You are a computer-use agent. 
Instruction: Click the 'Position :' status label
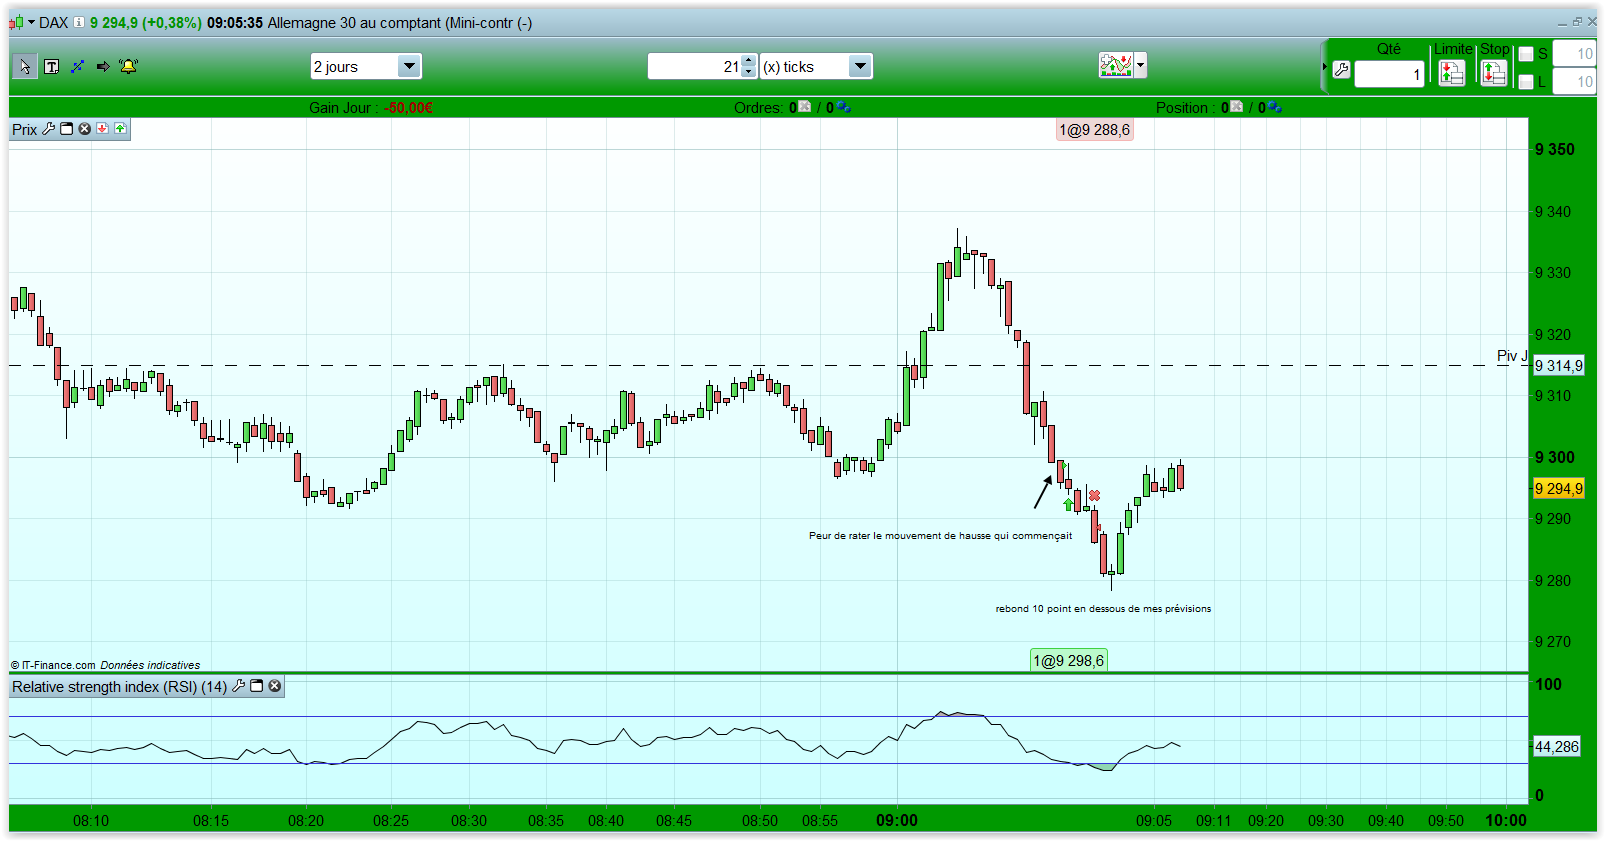coord(1186,108)
